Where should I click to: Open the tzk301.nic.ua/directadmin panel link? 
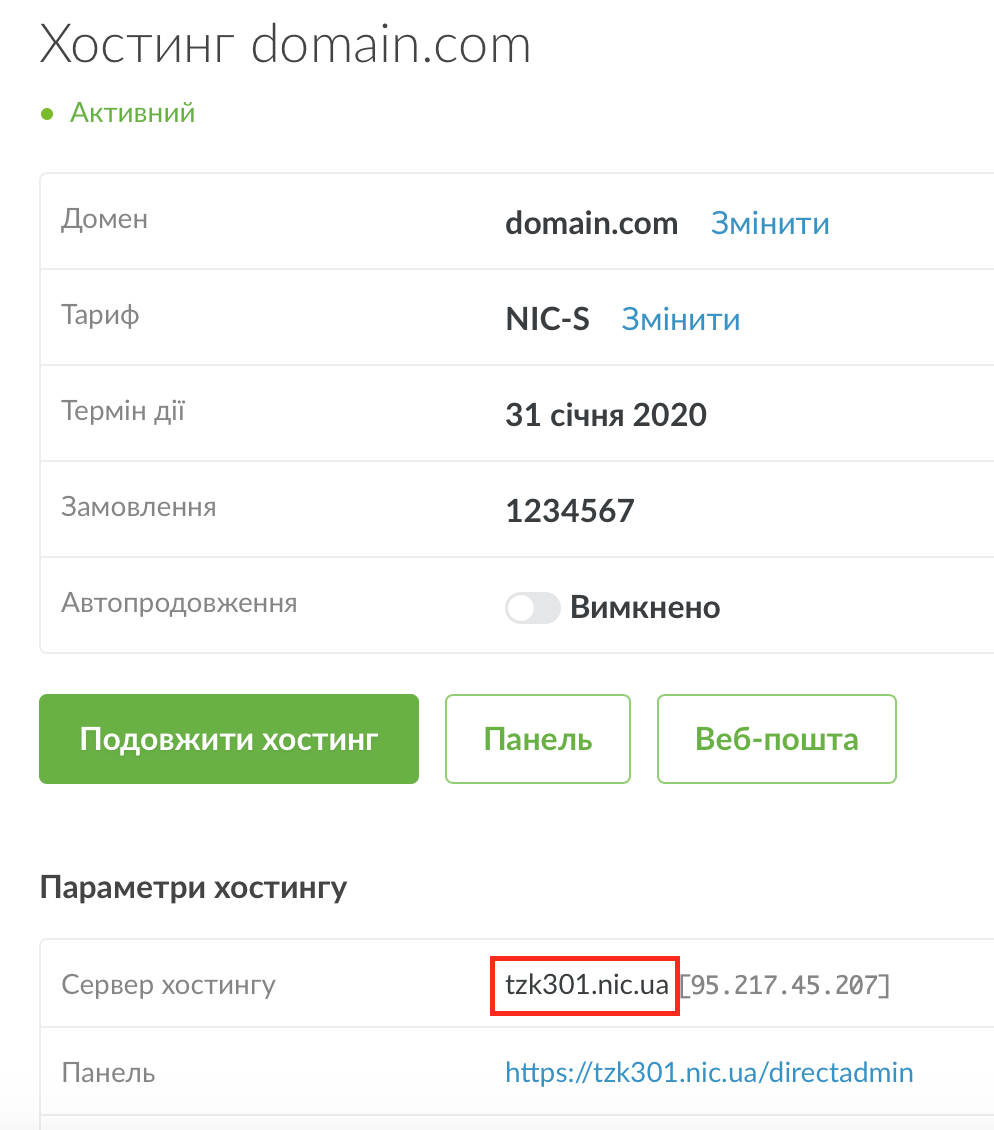click(709, 1073)
